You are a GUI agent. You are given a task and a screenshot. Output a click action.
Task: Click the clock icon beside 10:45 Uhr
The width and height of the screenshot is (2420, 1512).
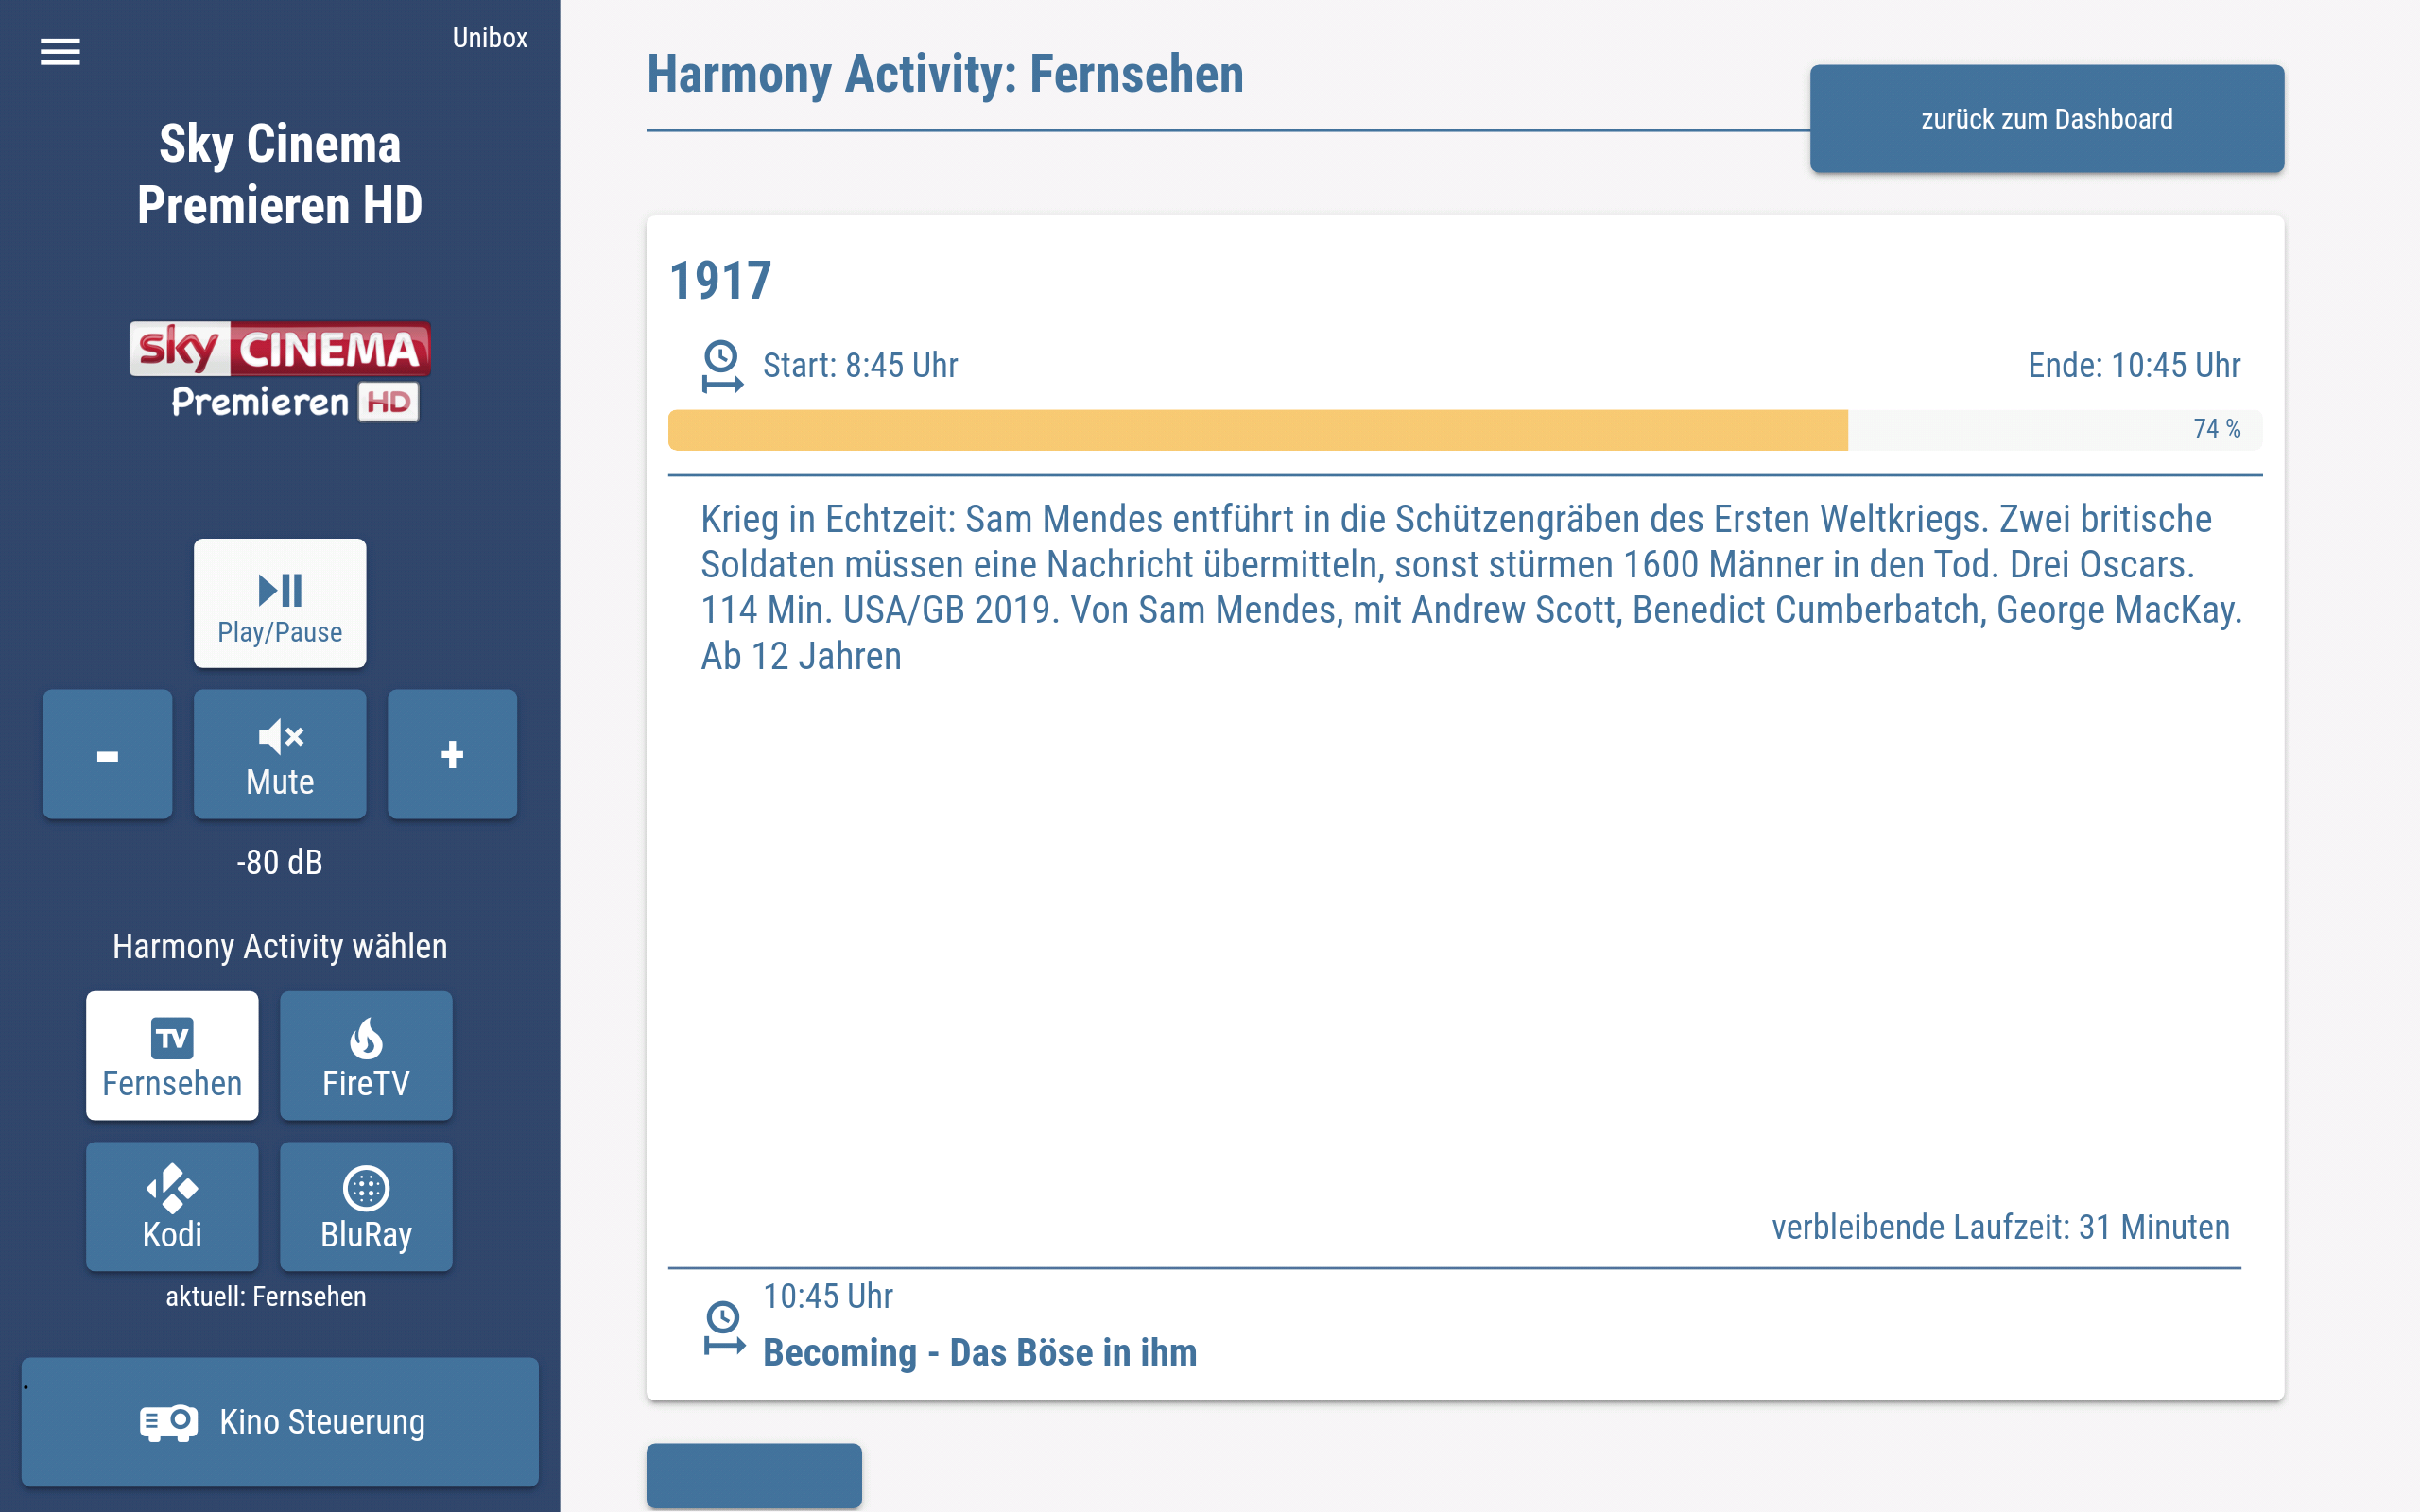point(724,1327)
